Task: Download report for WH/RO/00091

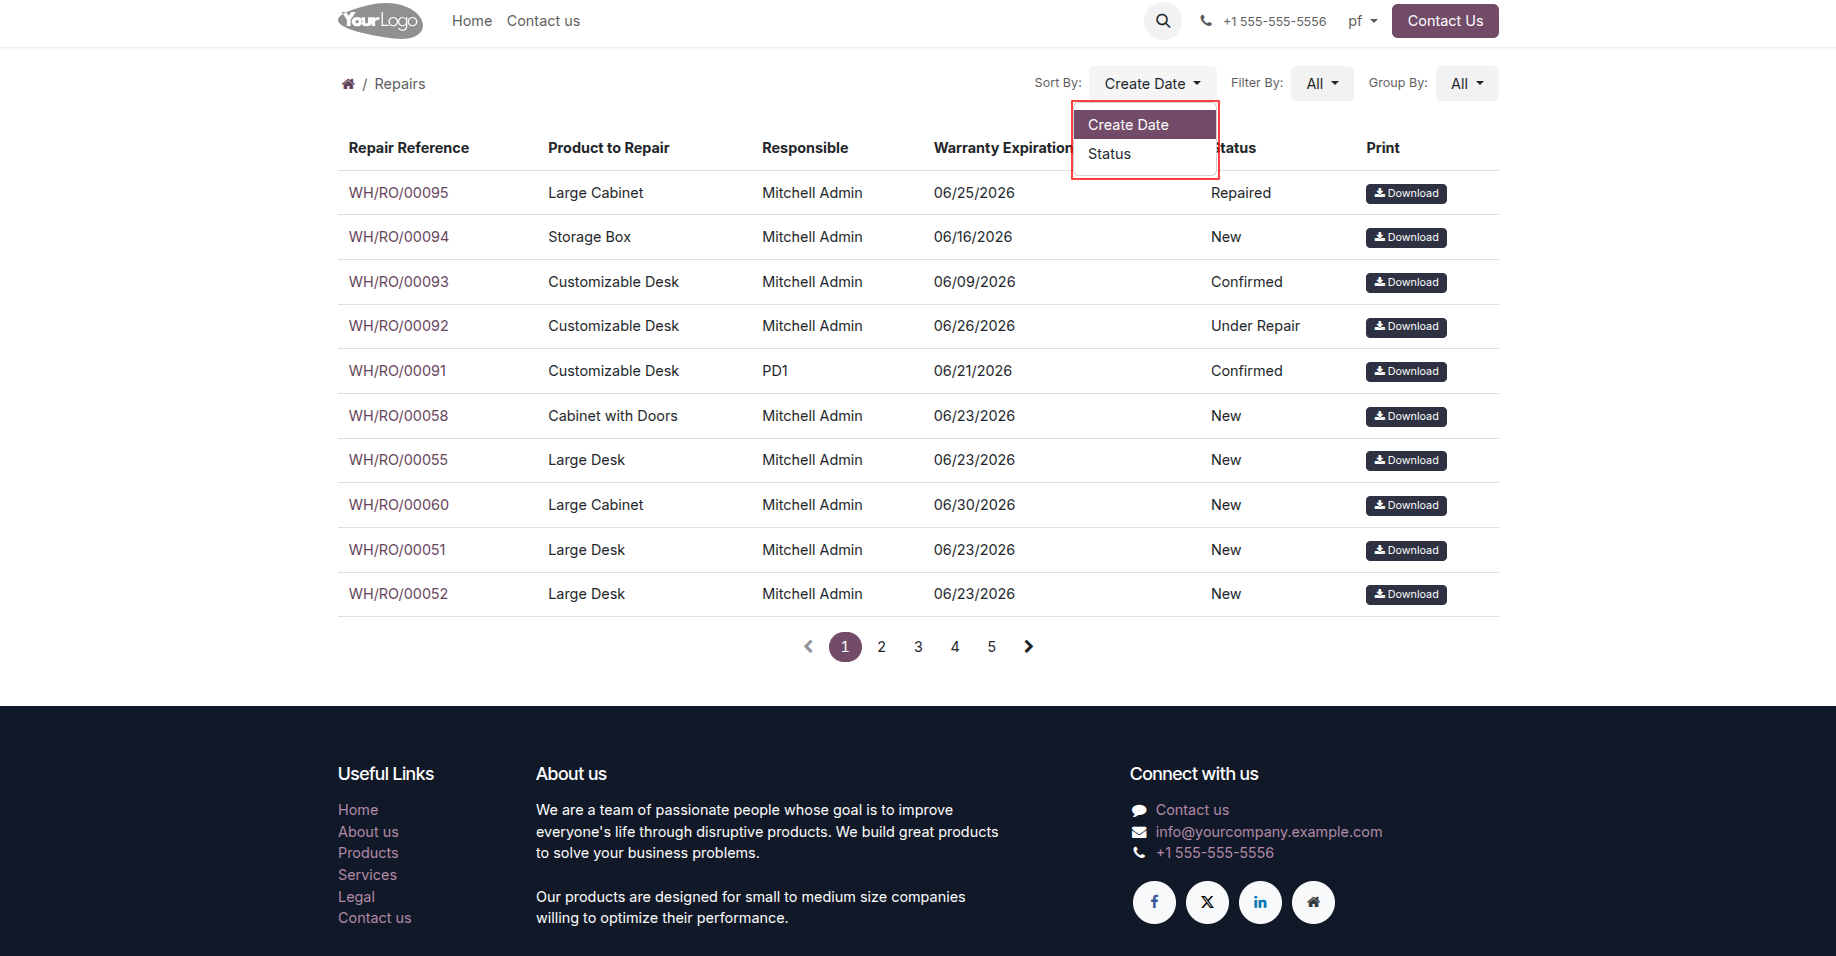Action: [x=1406, y=372]
